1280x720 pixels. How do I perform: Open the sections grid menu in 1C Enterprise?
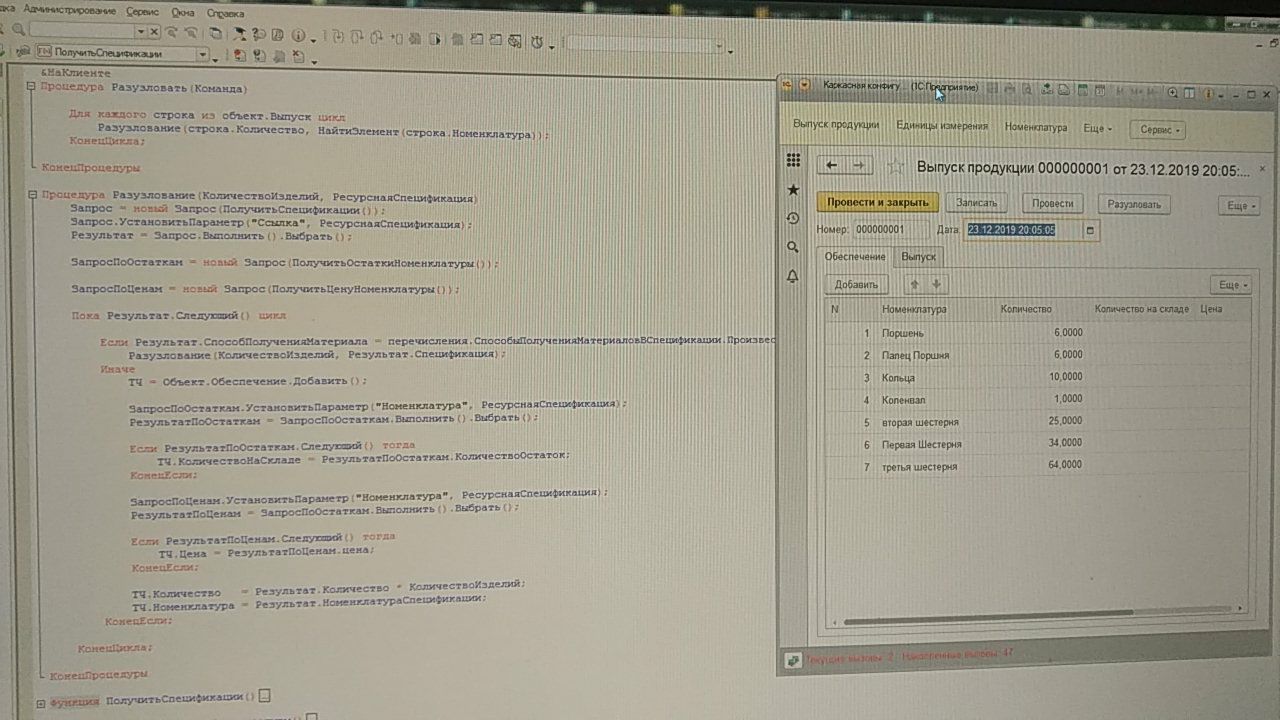pyautogui.click(x=793, y=160)
